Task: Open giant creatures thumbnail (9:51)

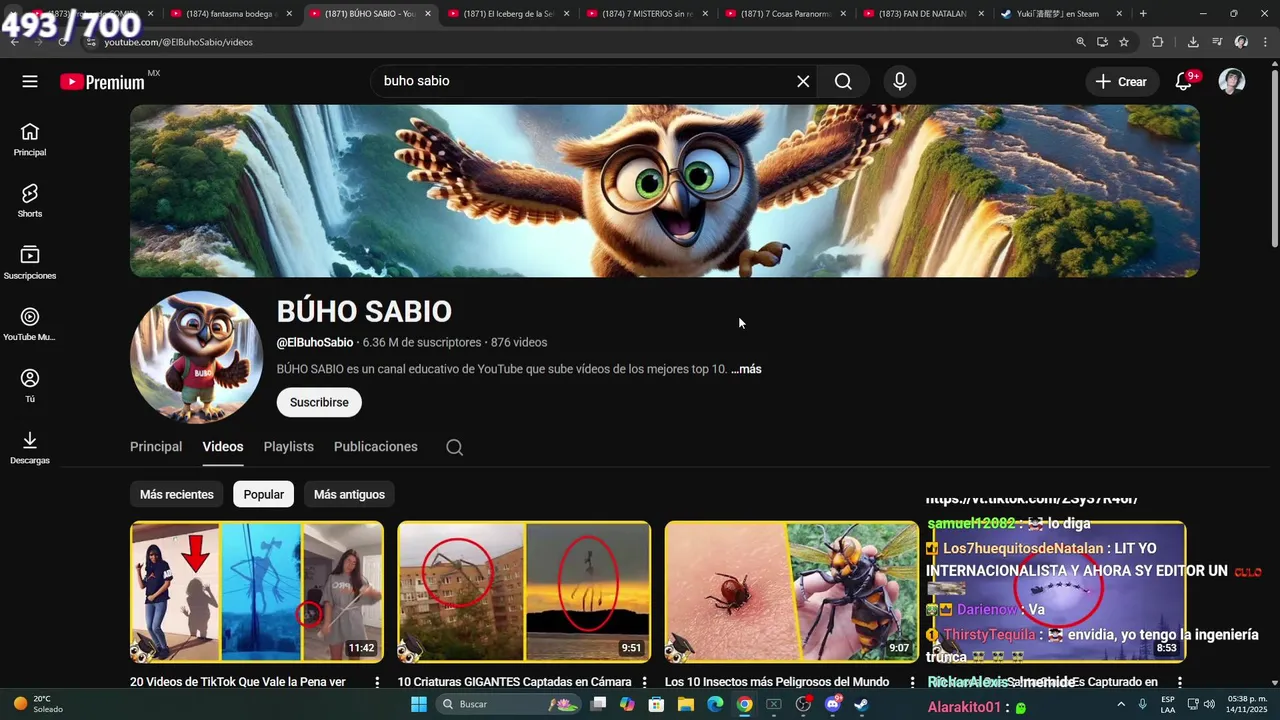Action: click(524, 592)
